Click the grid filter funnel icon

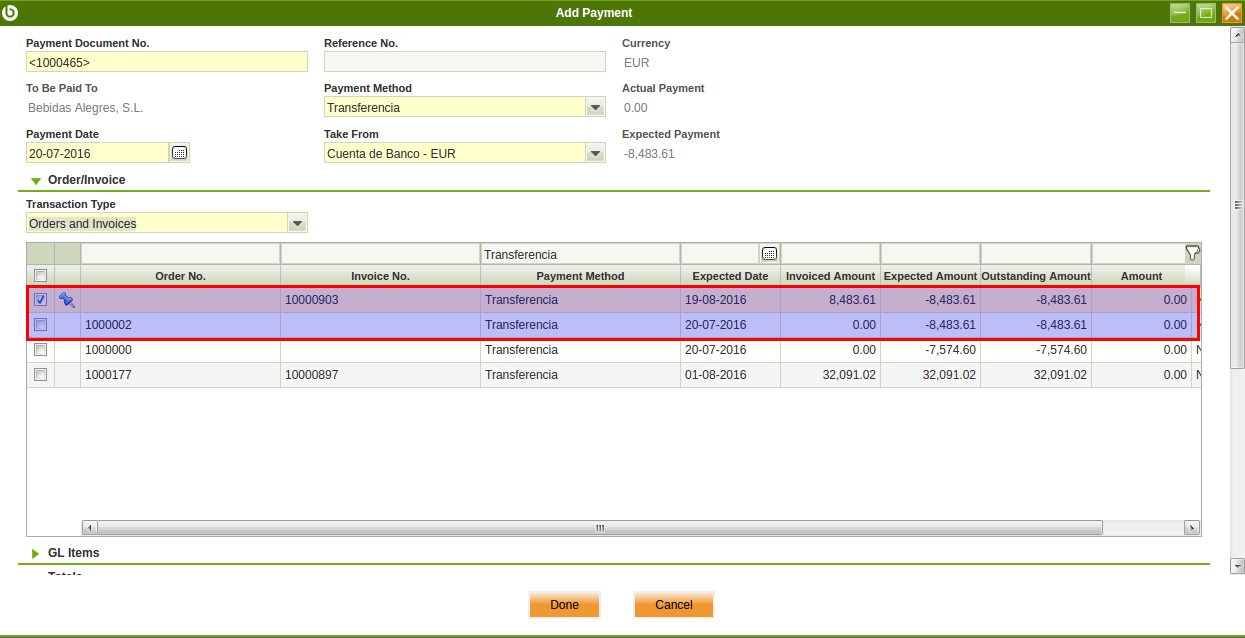tap(1192, 253)
